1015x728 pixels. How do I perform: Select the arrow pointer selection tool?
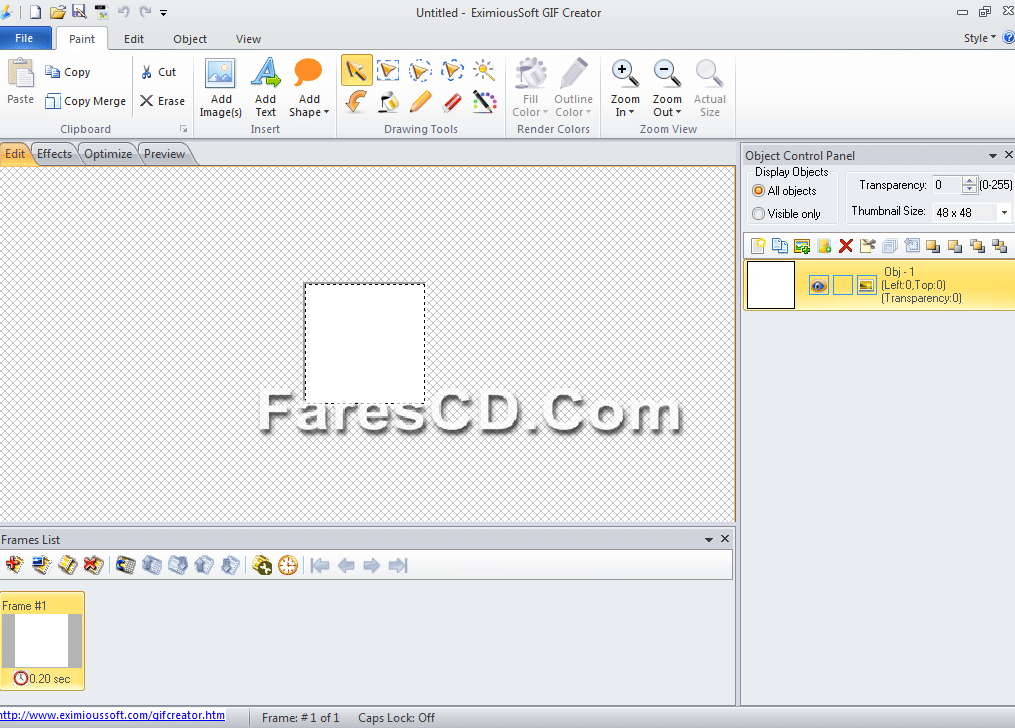356,71
